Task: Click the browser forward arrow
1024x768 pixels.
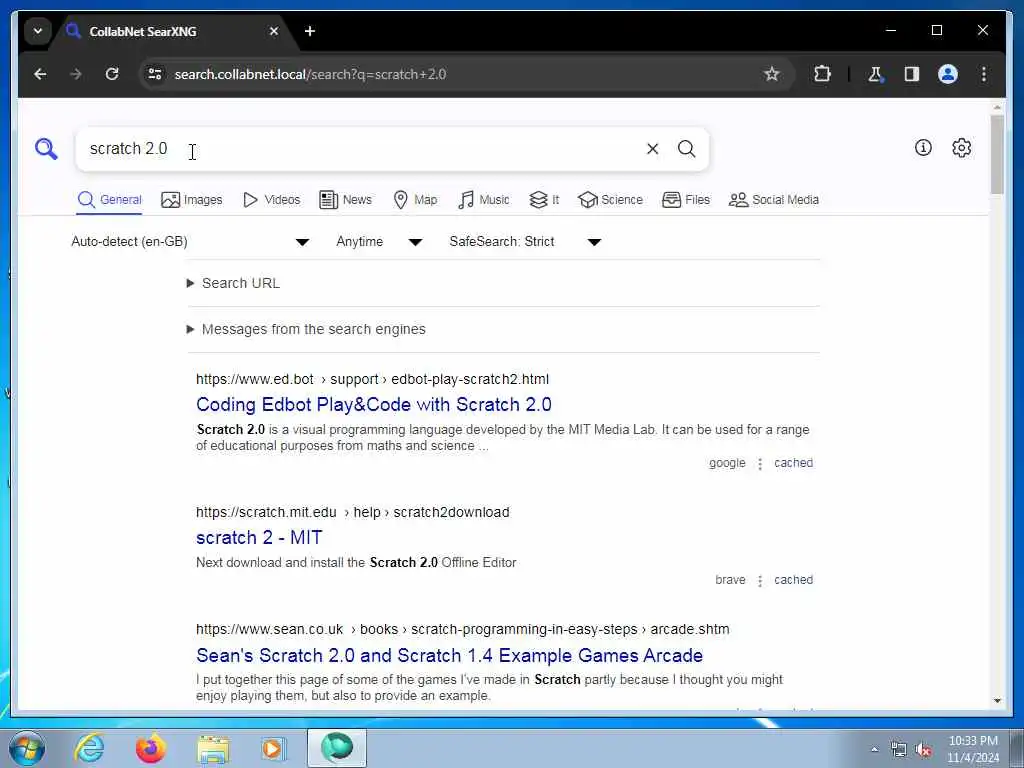Action: (76, 74)
